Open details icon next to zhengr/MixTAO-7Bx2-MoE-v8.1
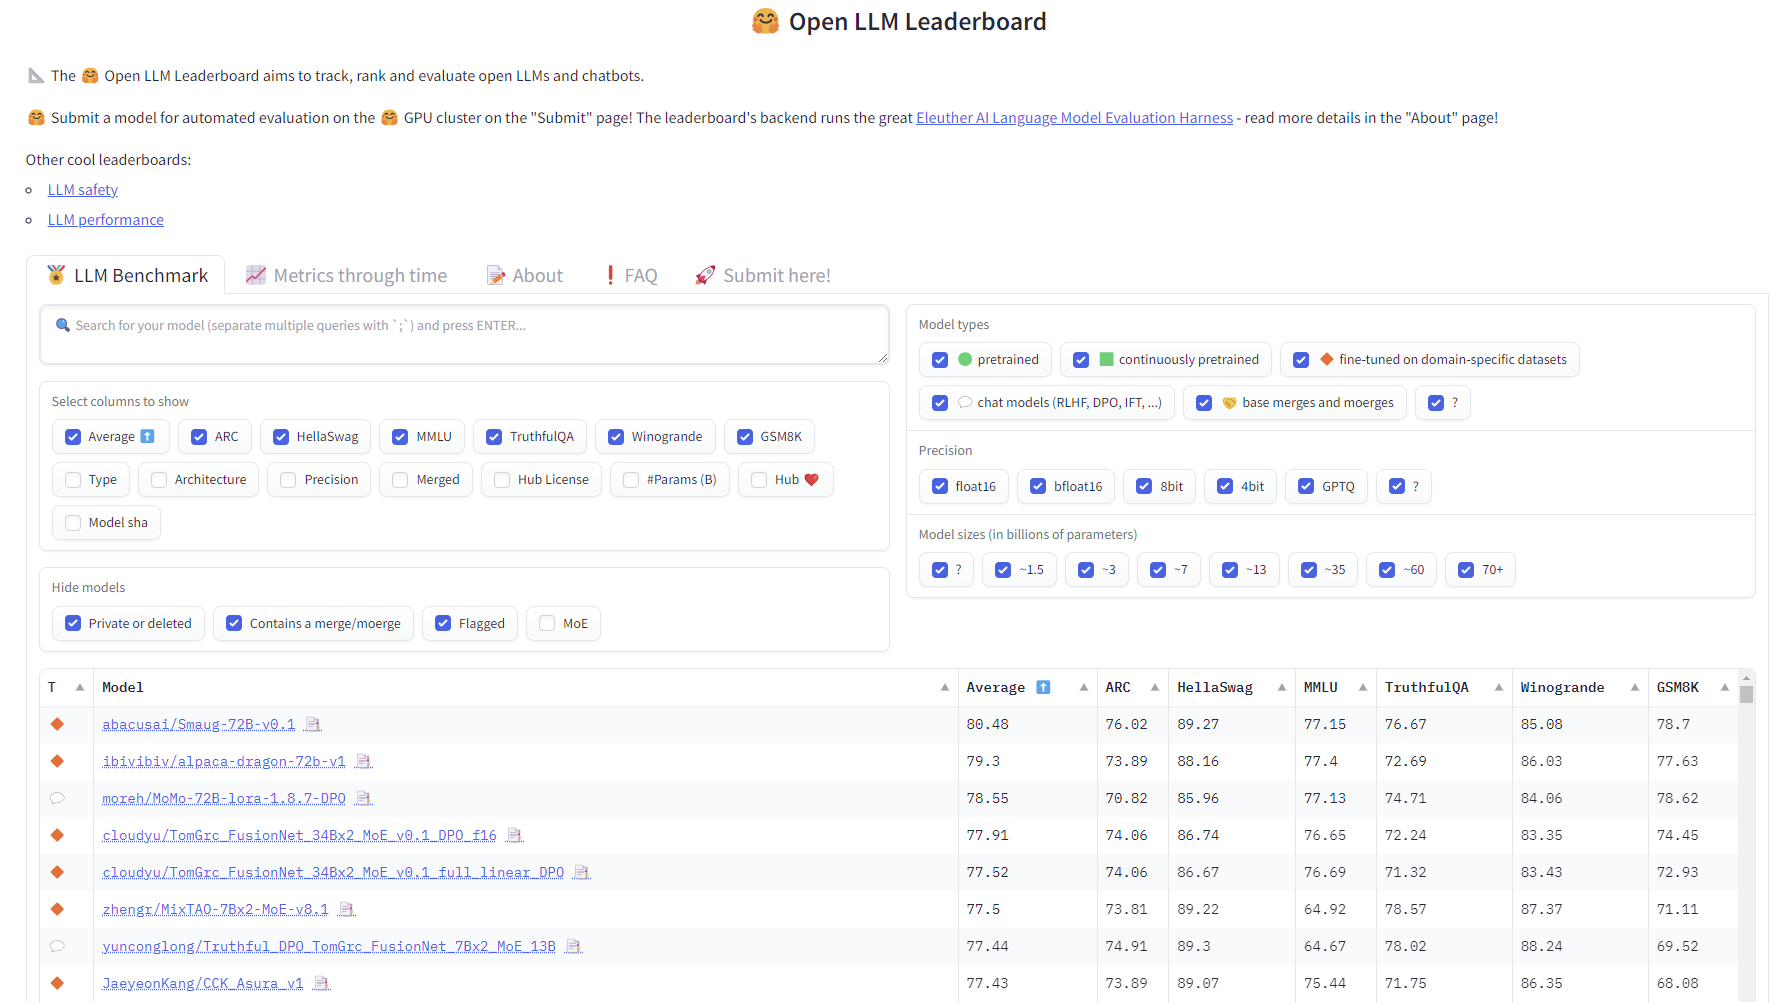This screenshot has height=1002, width=1783. tap(346, 909)
